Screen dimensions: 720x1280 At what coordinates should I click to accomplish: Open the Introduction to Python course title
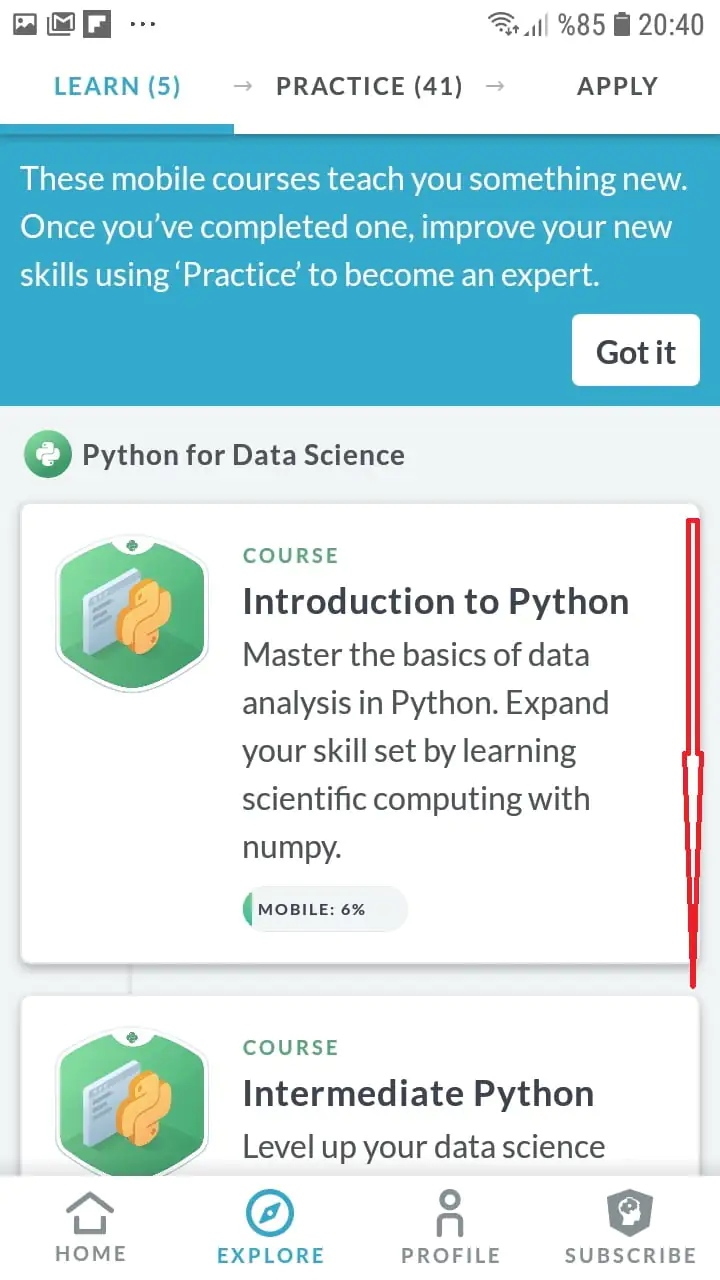[435, 602]
